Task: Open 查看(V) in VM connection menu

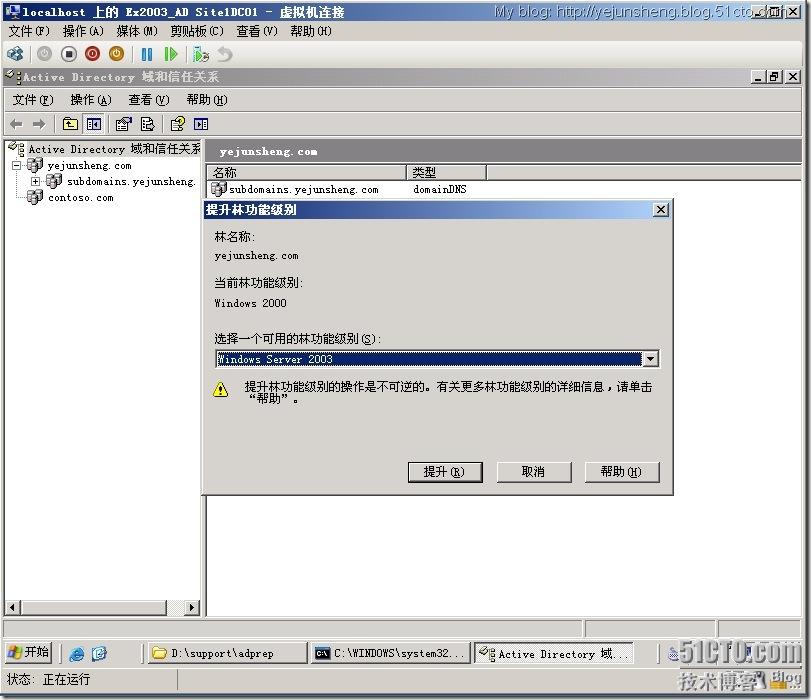Action: point(257,31)
